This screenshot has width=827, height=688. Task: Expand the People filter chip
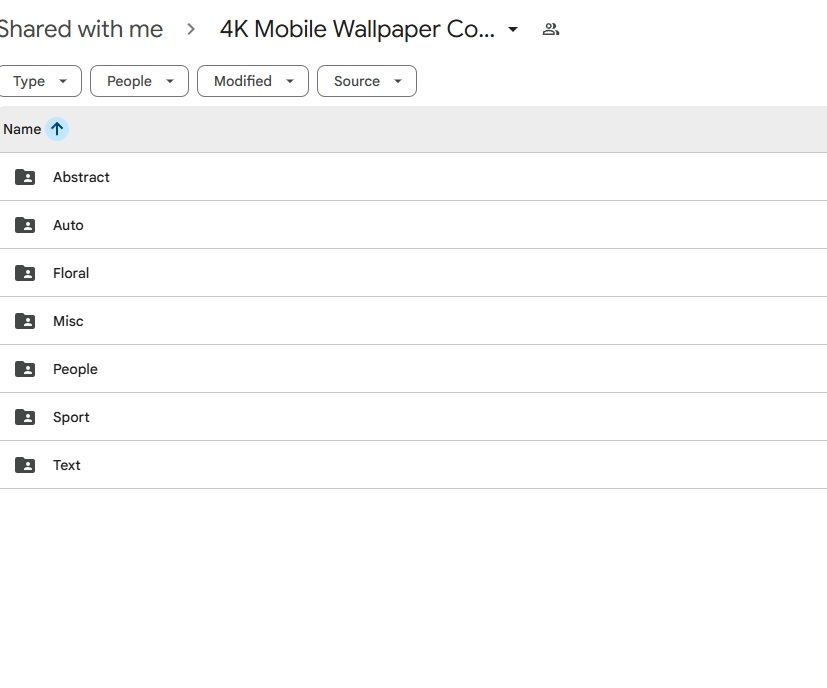(138, 81)
